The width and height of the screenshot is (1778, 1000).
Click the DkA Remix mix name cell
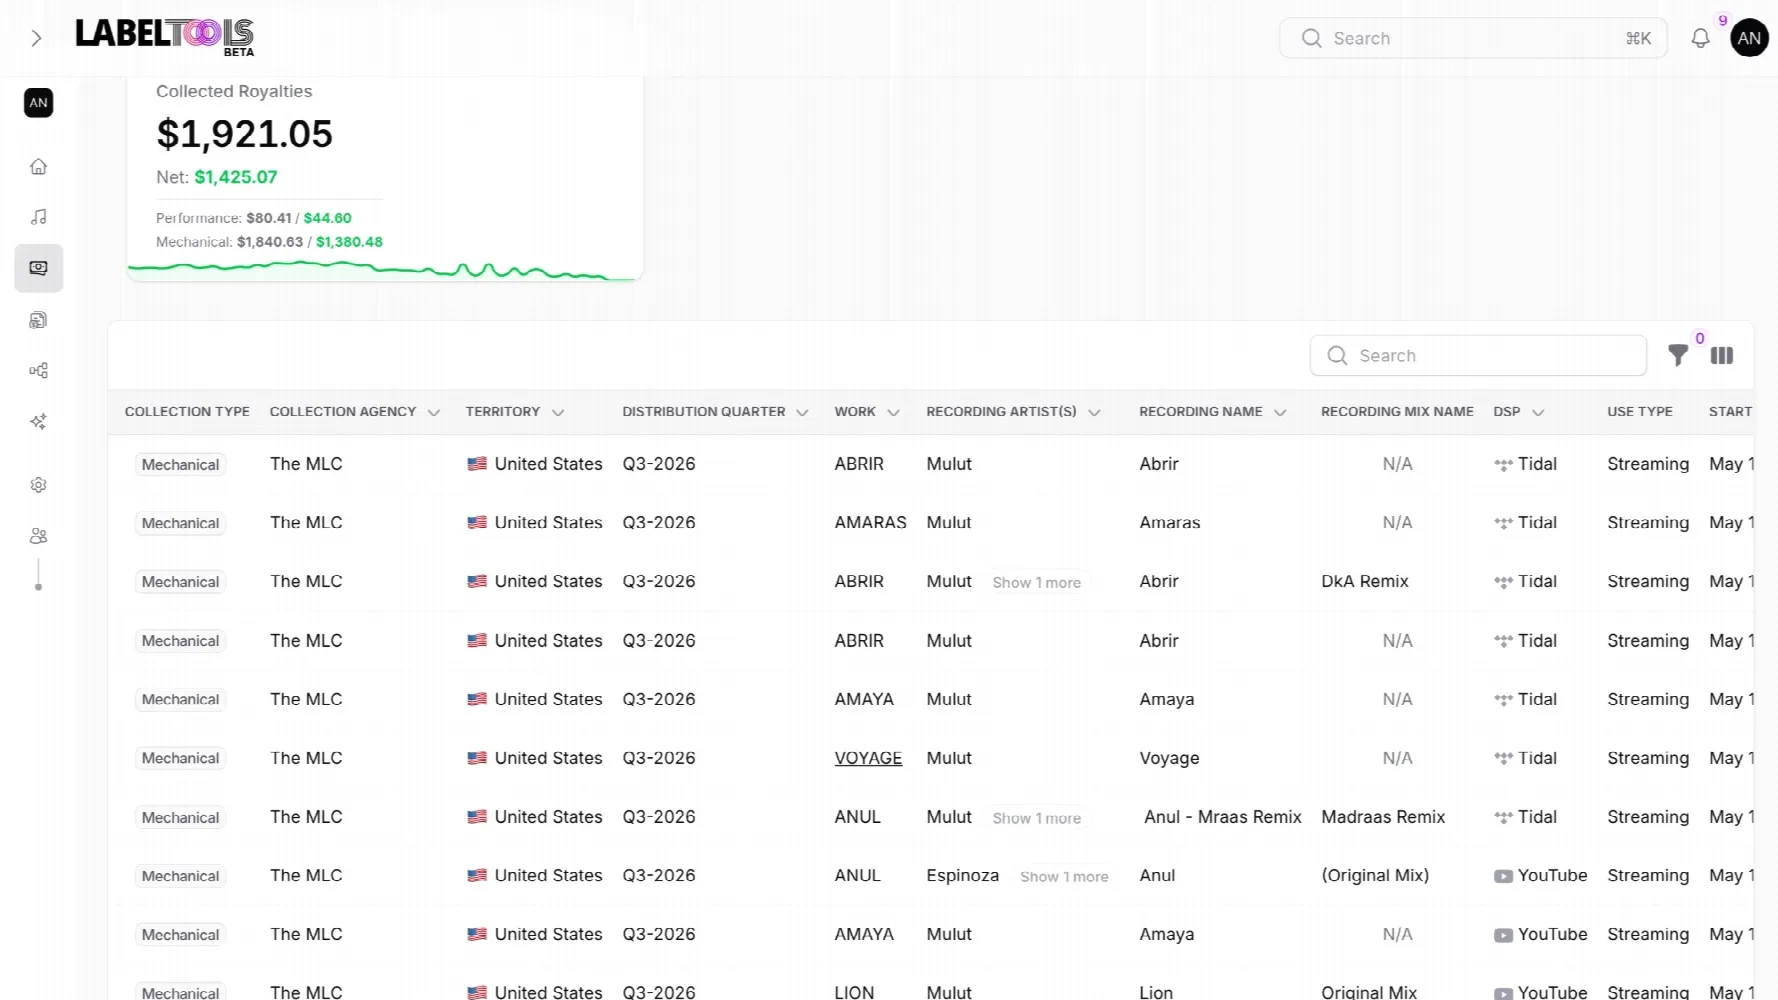(1364, 581)
